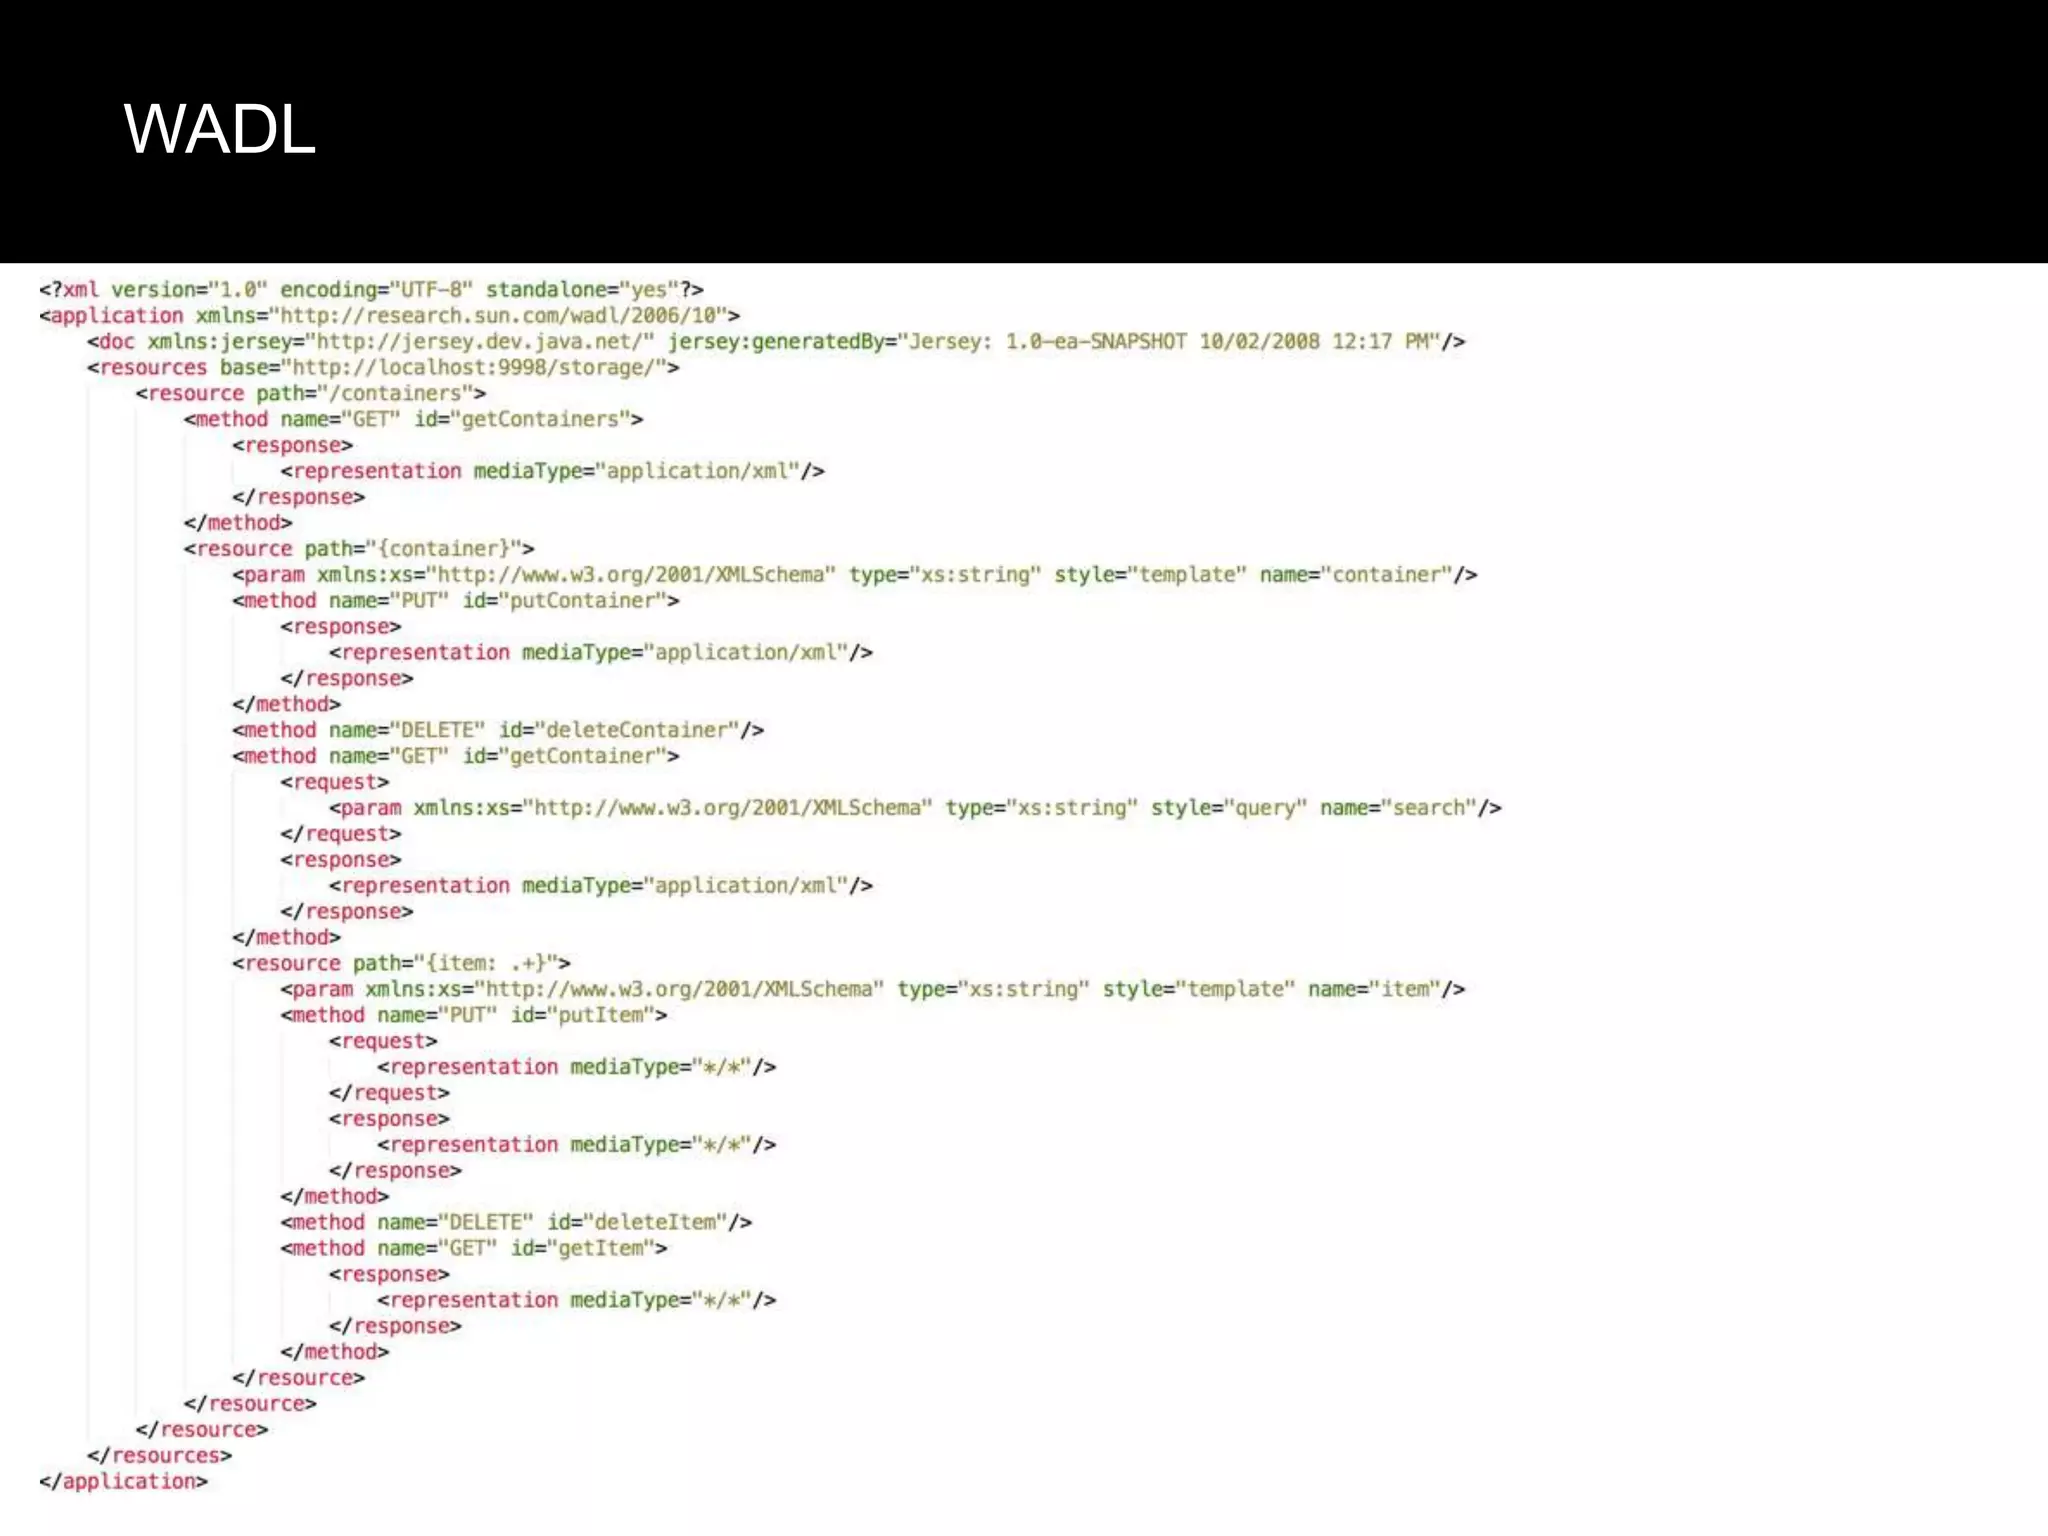Screen dimensions: 2048x1536
Task: Click the deleteItem method line
Action: [516, 1223]
